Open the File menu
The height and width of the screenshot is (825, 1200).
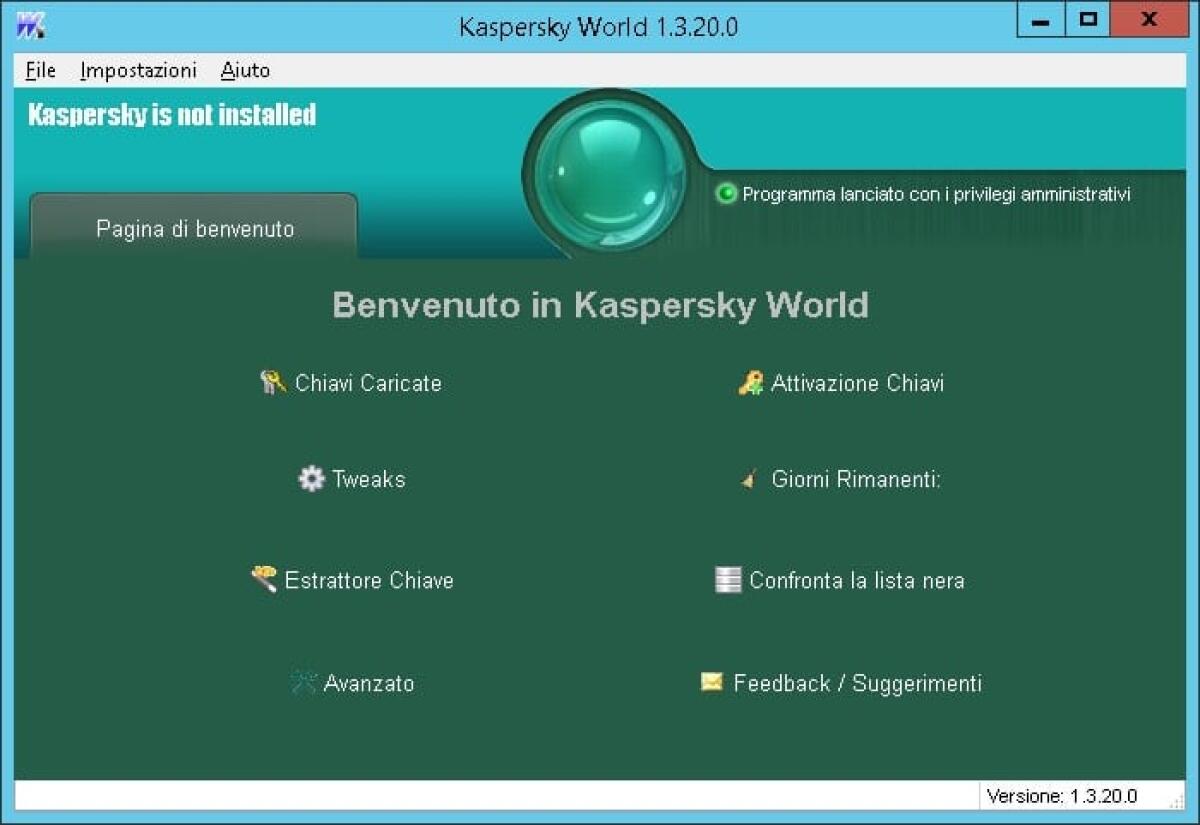(39, 70)
